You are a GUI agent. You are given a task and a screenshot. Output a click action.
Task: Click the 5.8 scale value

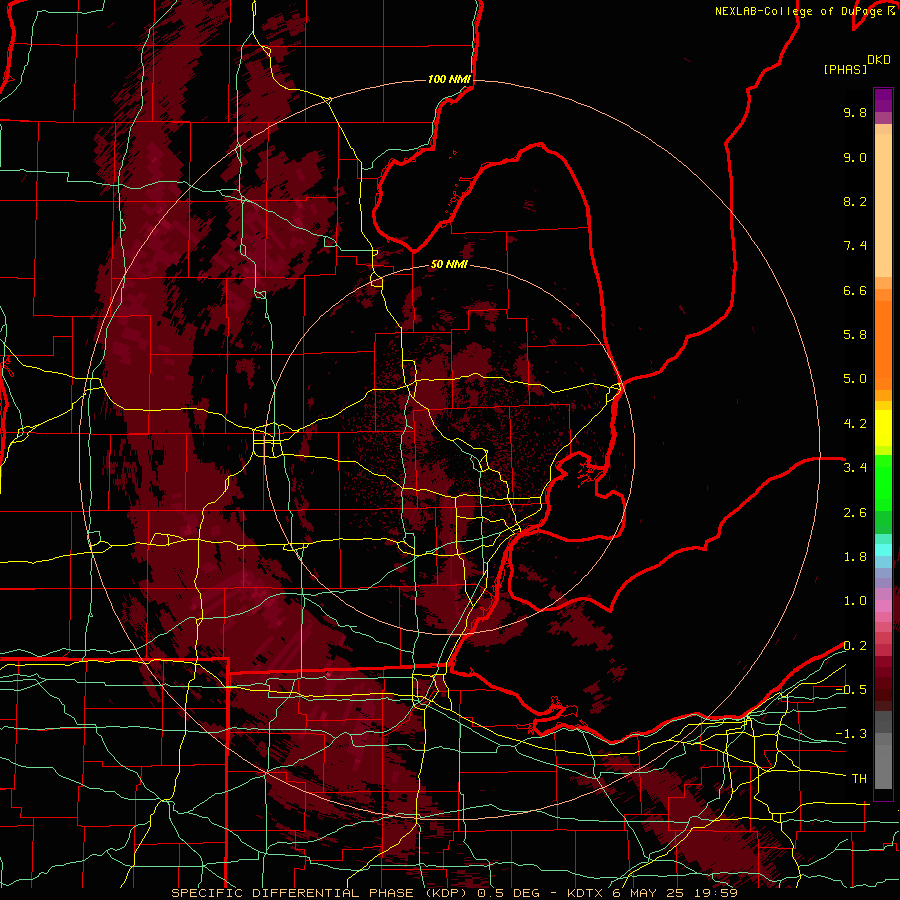[x=855, y=335]
